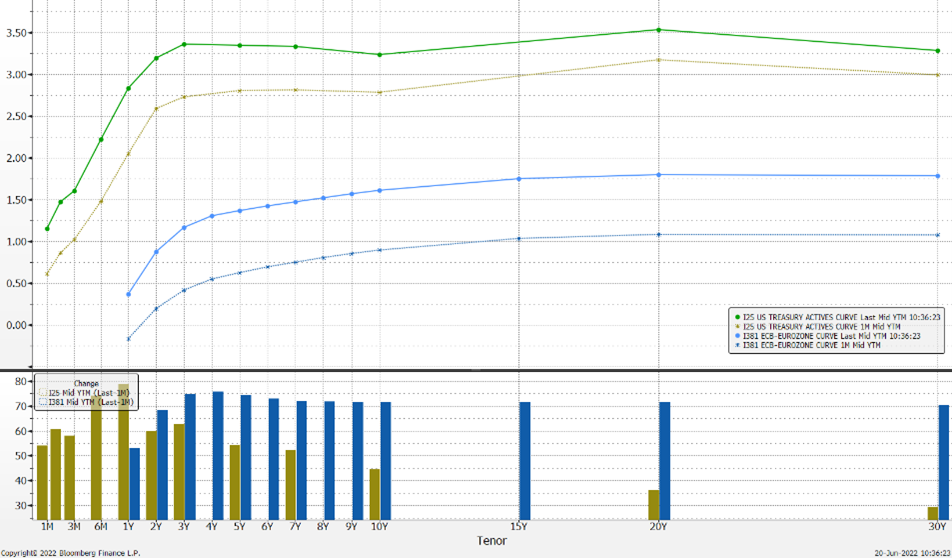The image size is (952, 558).
Task: Select the green Treasury curve point at 30Y
Action: pos(937,51)
